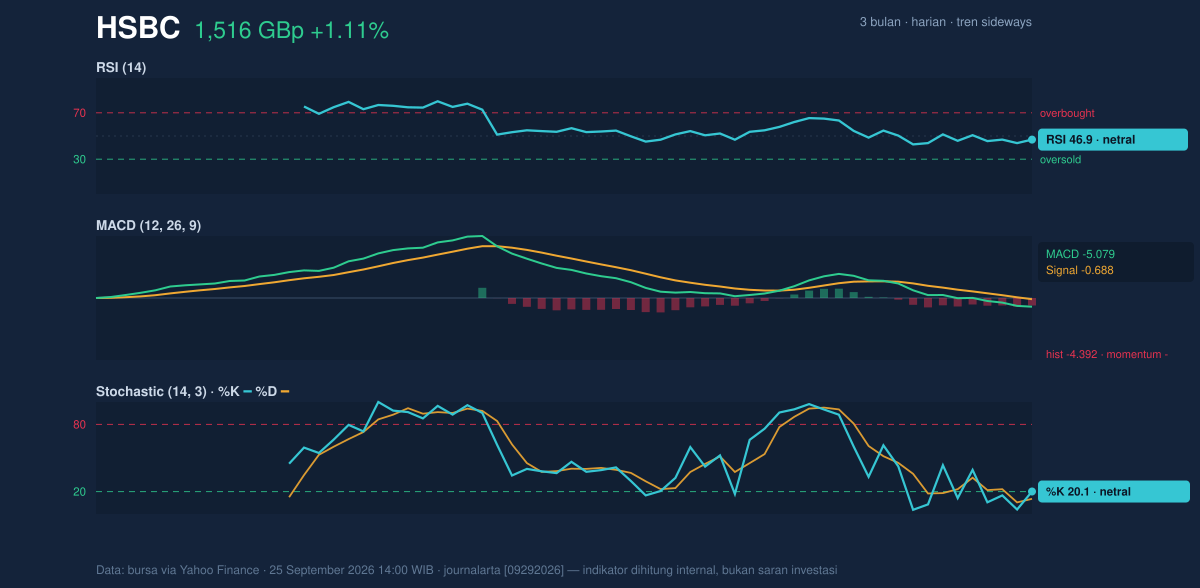Click the HSBC ticker title
The image size is (1200, 588).
pos(138,29)
